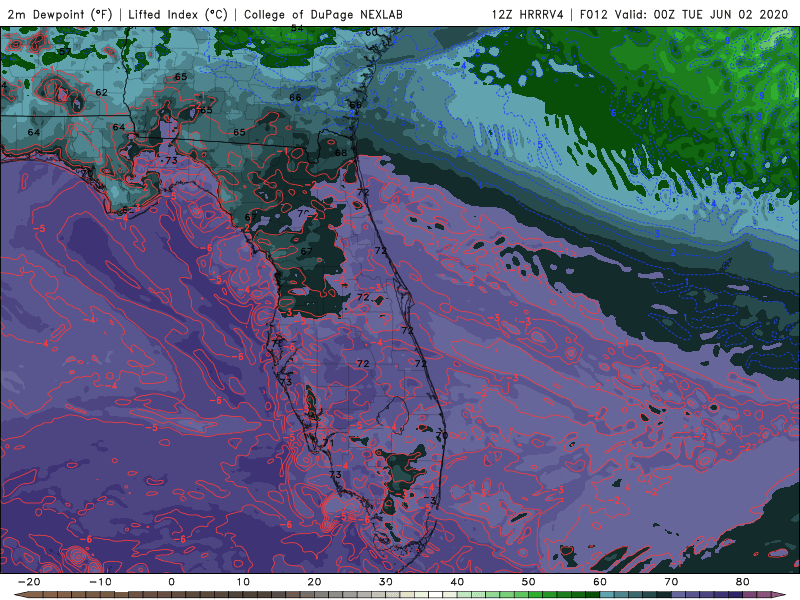The height and width of the screenshot is (600, 800).
Task: Click the '2m Dewpoint (°F)' title text
Action: 60,15
